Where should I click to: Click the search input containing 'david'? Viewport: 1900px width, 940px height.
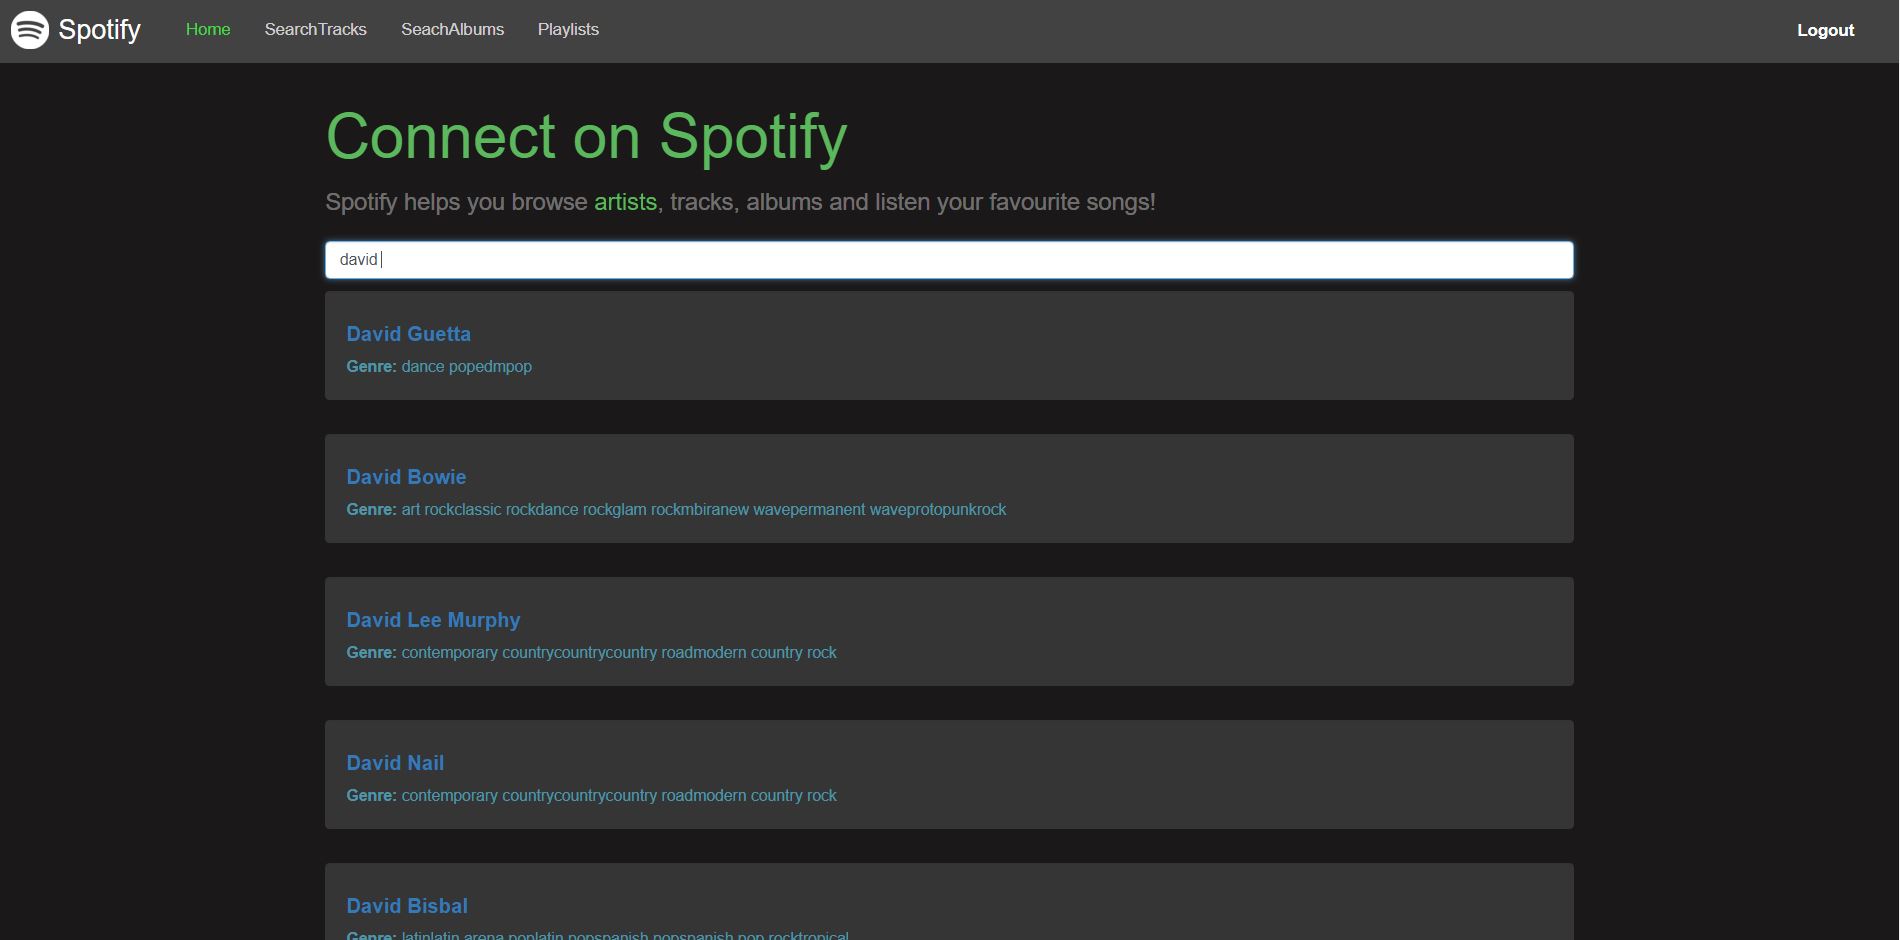pyautogui.click(x=948, y=259)
